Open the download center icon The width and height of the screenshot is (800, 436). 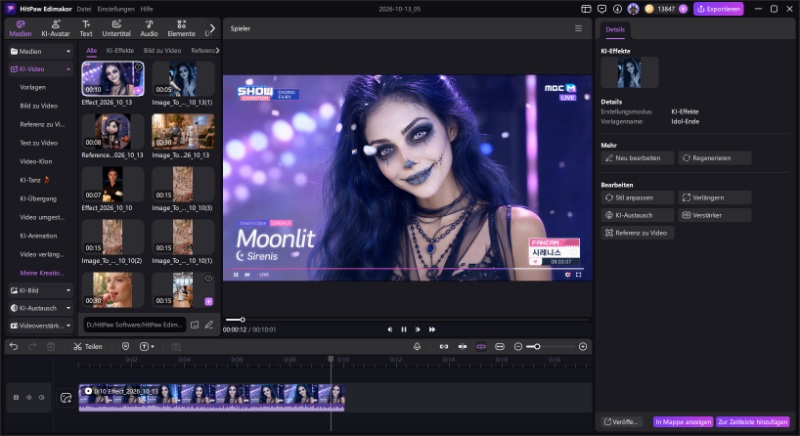tap(617, 9)
